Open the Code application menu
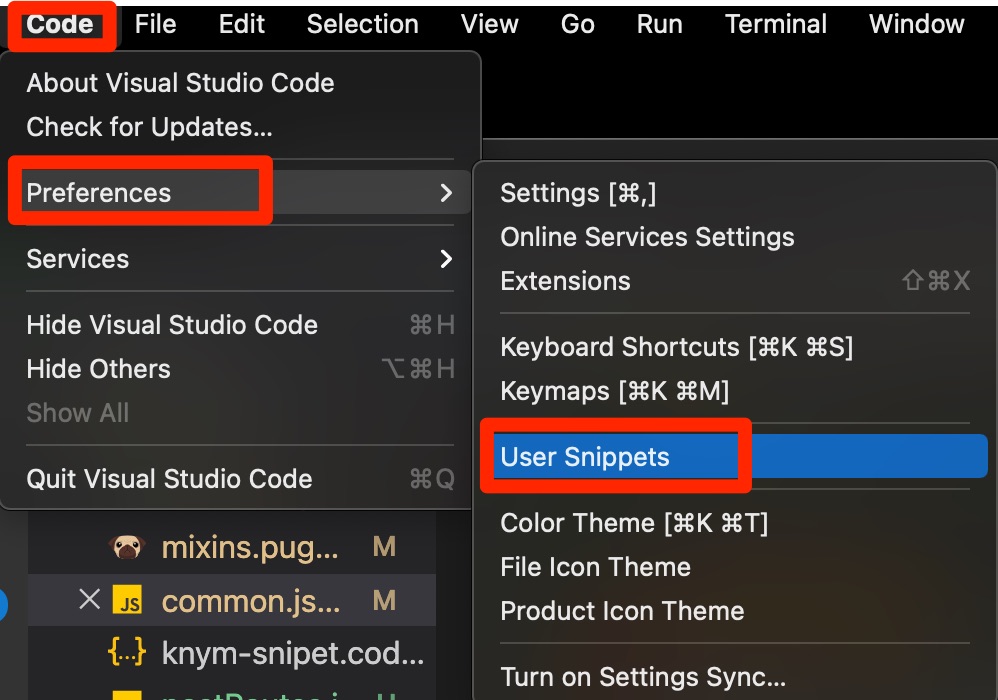The image size is (998, 700). pos(60,24)
